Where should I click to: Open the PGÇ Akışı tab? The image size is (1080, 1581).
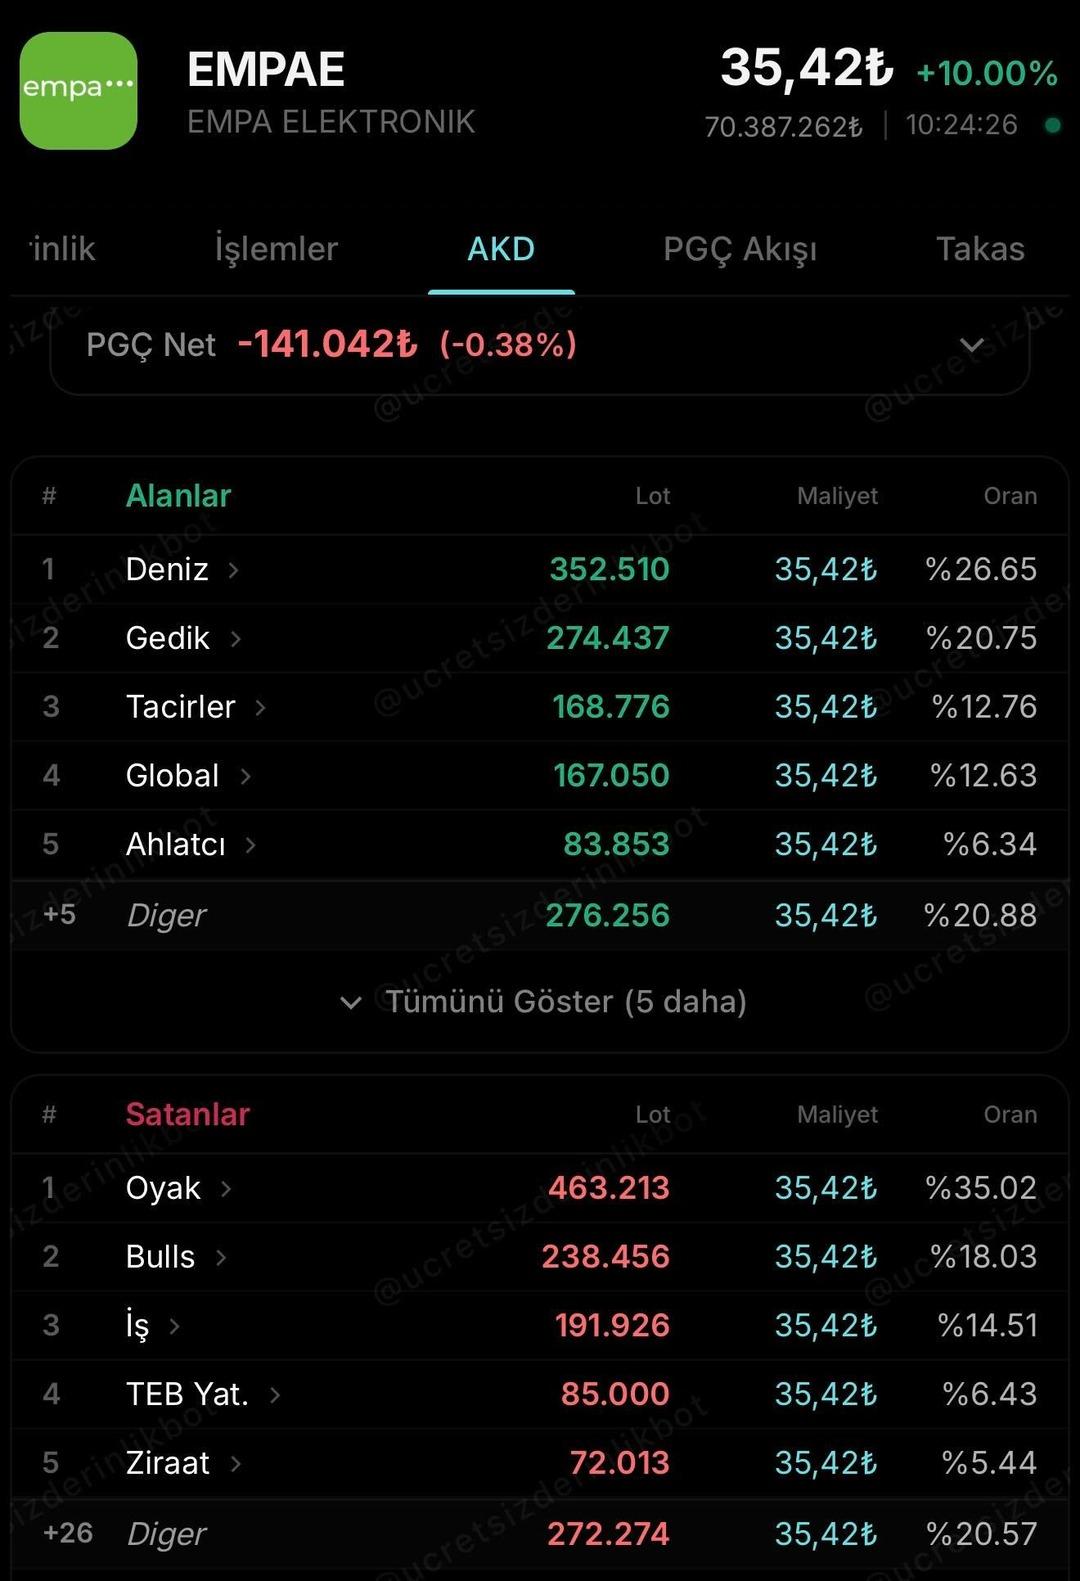pos(740,249)
